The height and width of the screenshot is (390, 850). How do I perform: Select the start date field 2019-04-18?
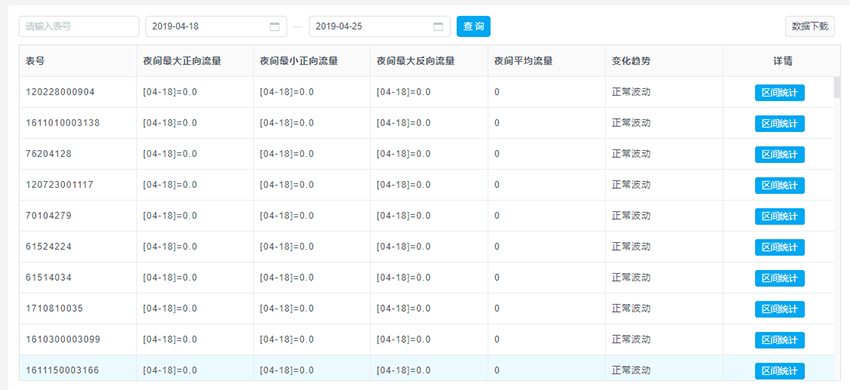click(x=216, y=27)
